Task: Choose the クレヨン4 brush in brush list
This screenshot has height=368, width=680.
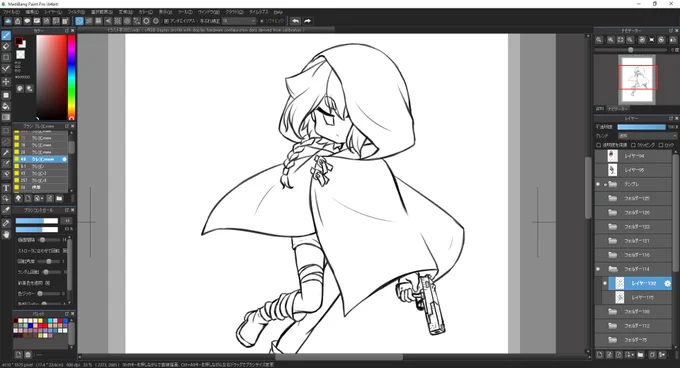Action: (41, 180)
